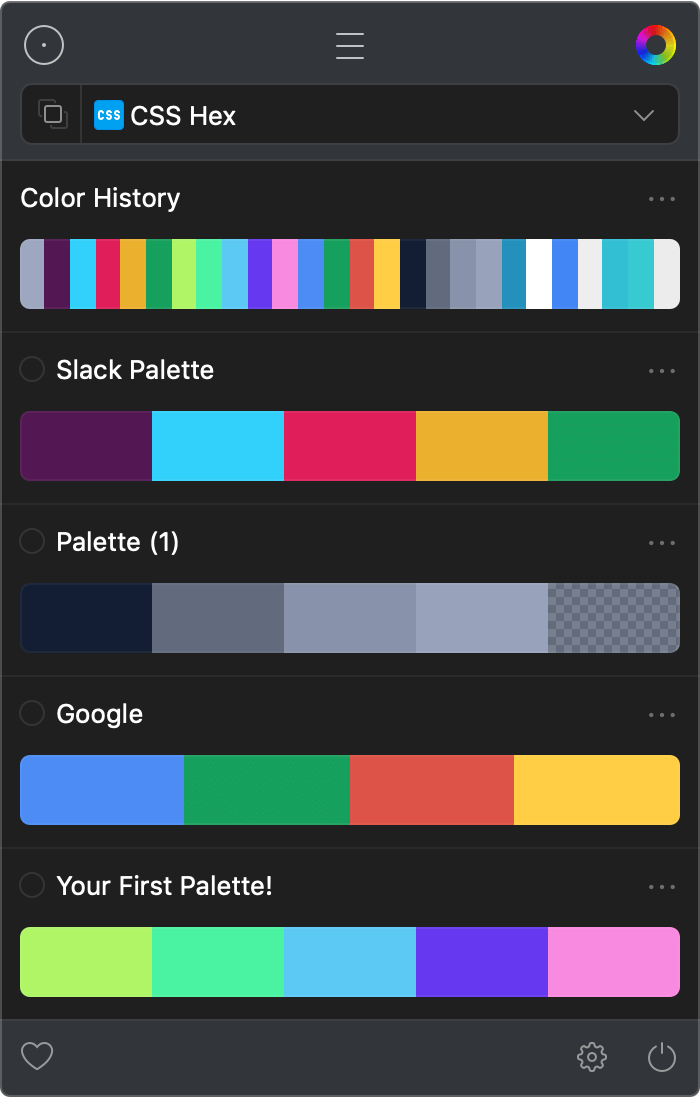Click the Your First Palette! title
The width and height of the screenshot is (700, 1098).
164,886
